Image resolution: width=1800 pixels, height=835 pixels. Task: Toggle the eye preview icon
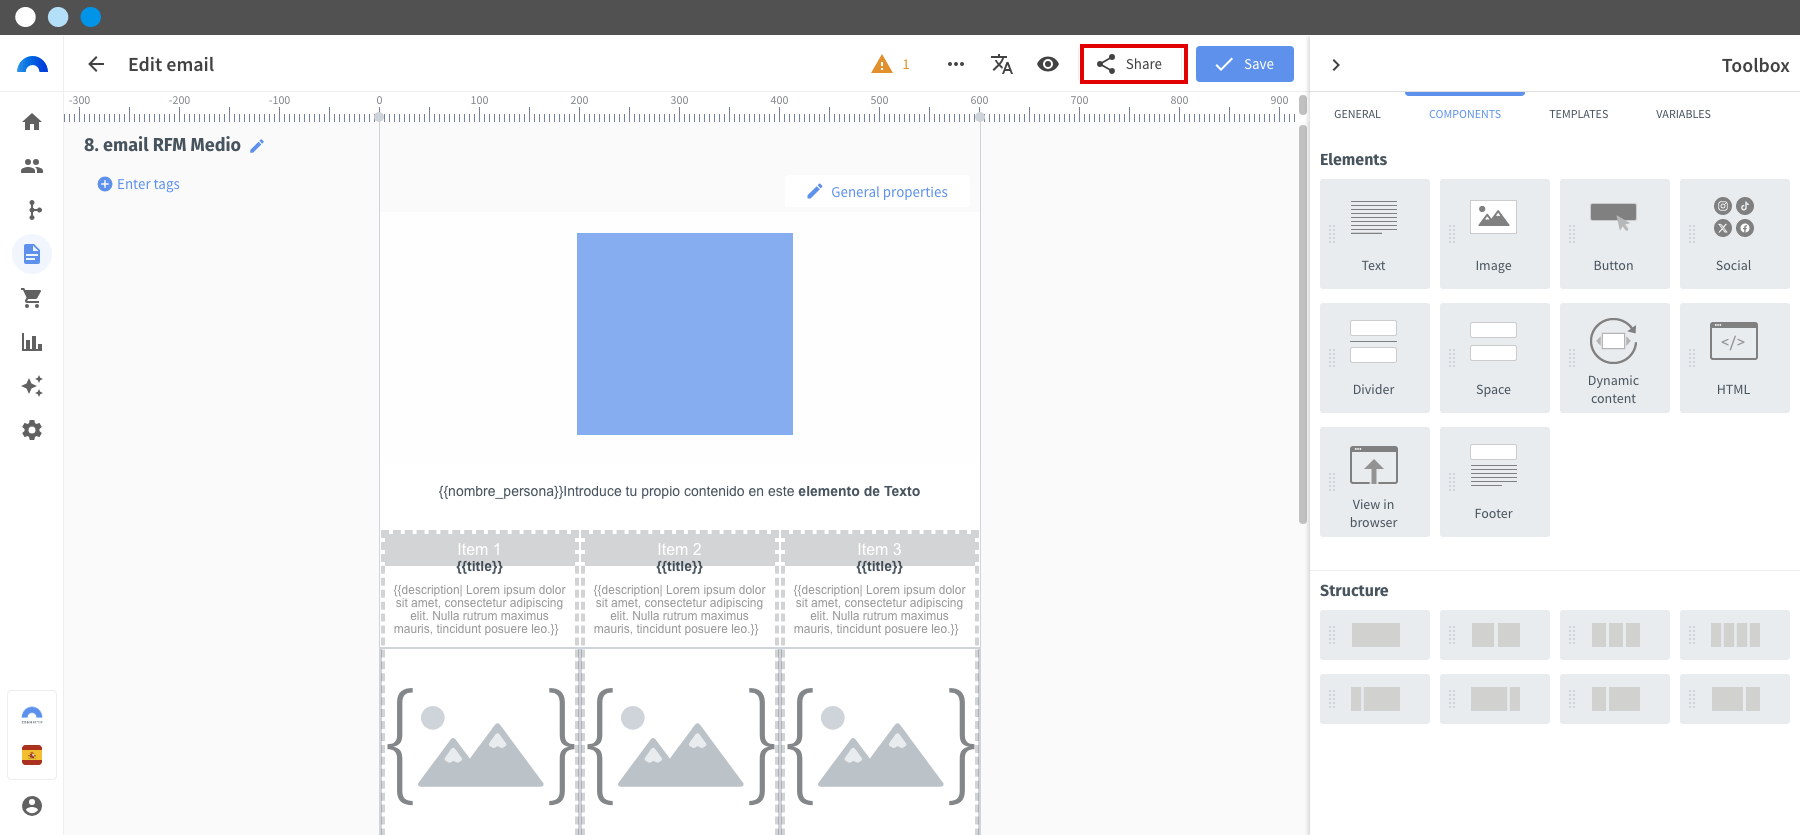(1047, 64)
